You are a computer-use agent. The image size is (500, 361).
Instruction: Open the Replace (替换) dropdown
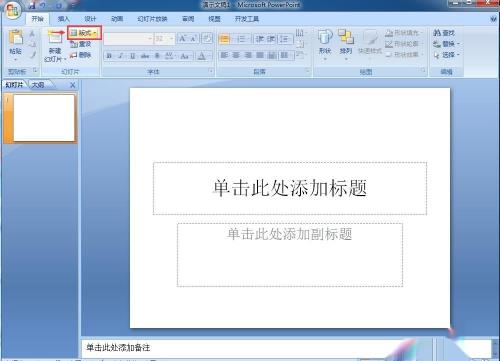click(x=446, y=44)
